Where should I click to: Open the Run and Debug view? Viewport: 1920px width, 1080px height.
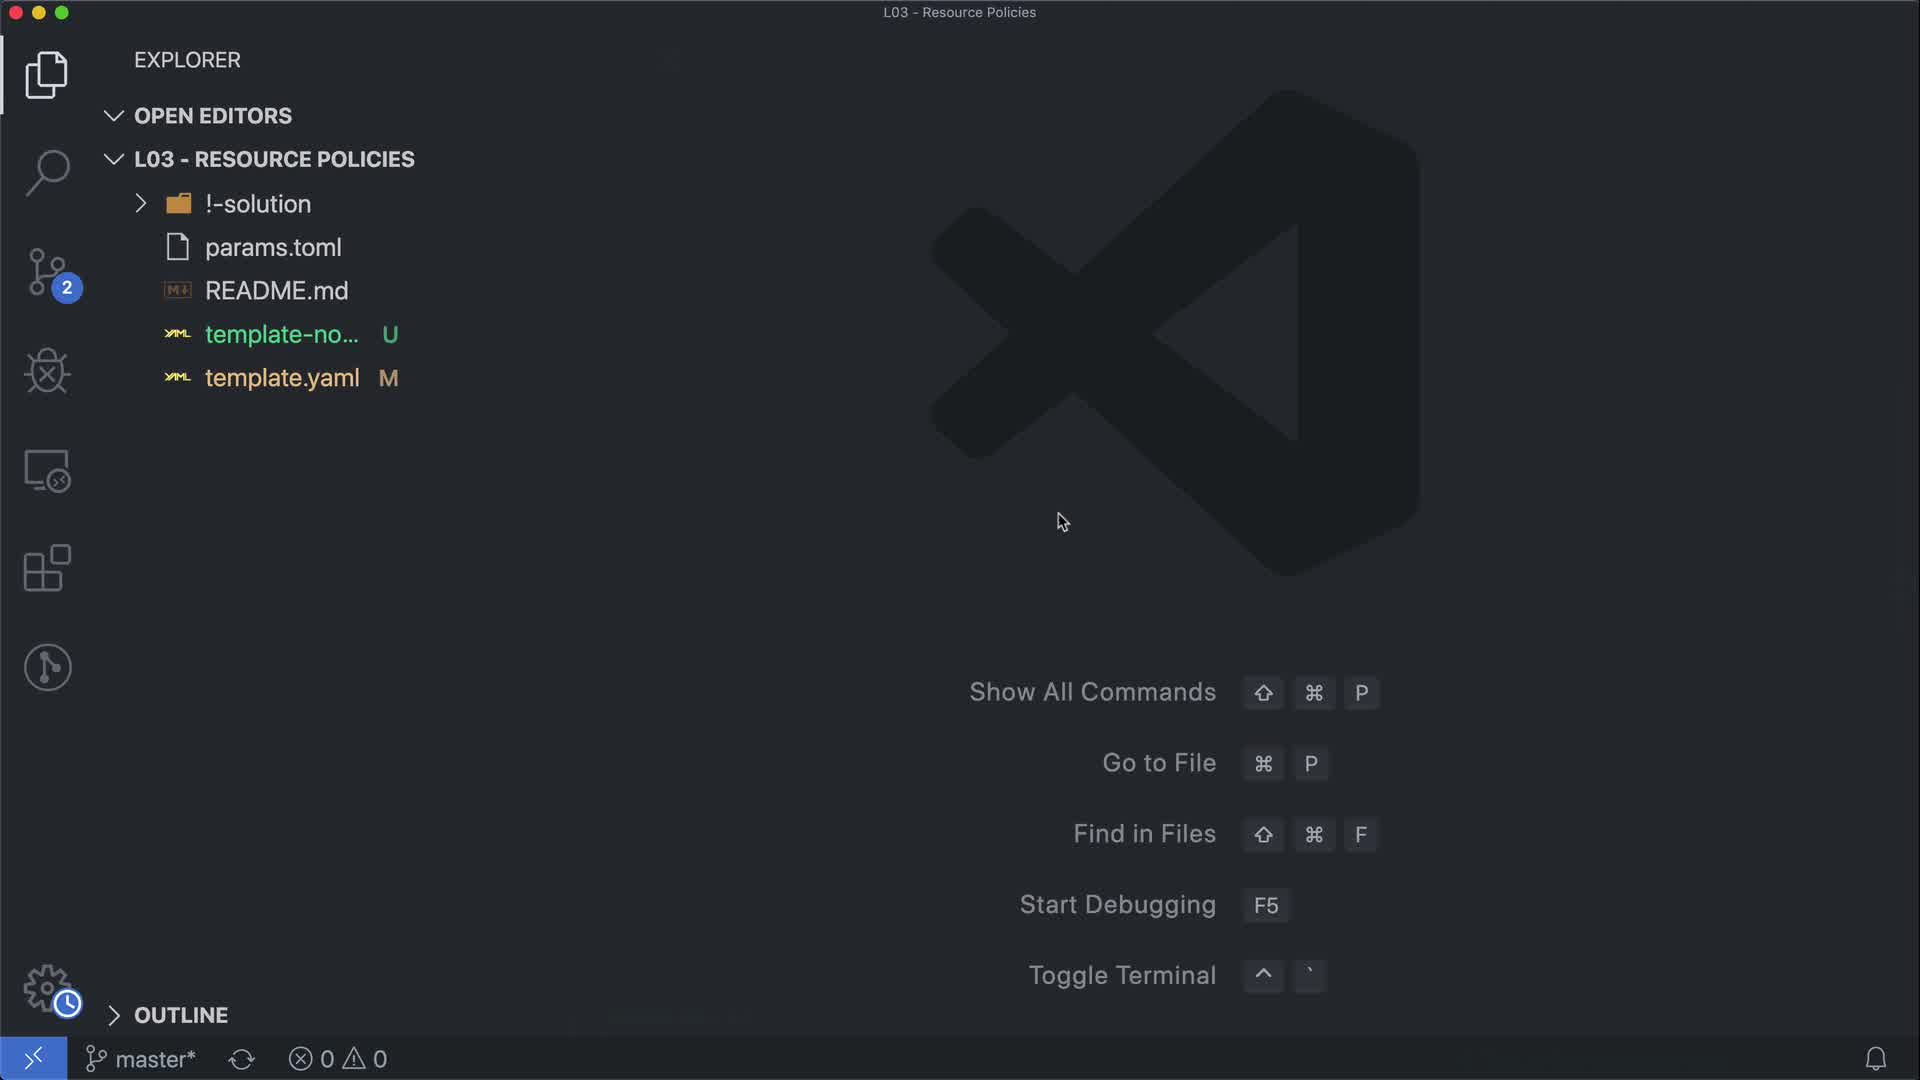coord(47,371)
